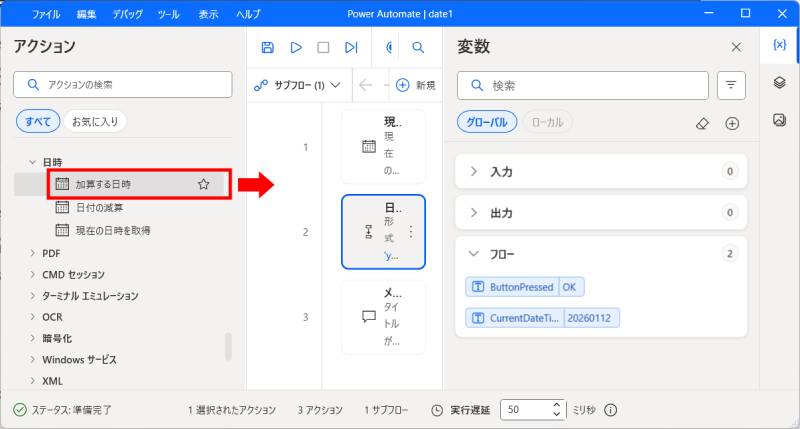The height and width of the screenshot is (429, 800).
Task: Run the flow with the play icon
Action: coord(295,47)
